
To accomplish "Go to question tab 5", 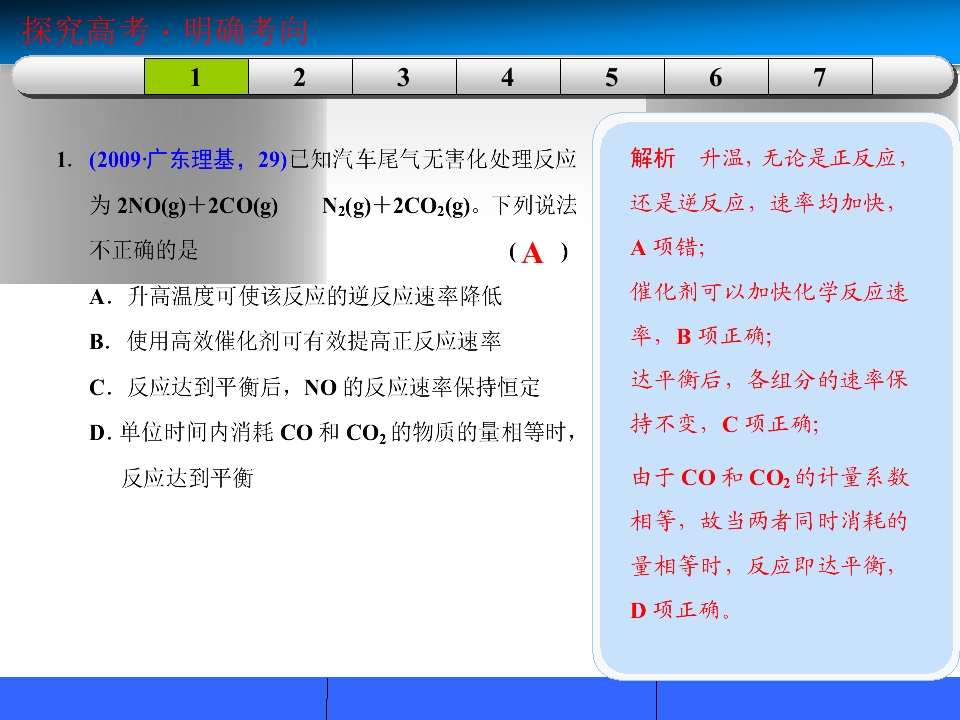I will [612, 77].
